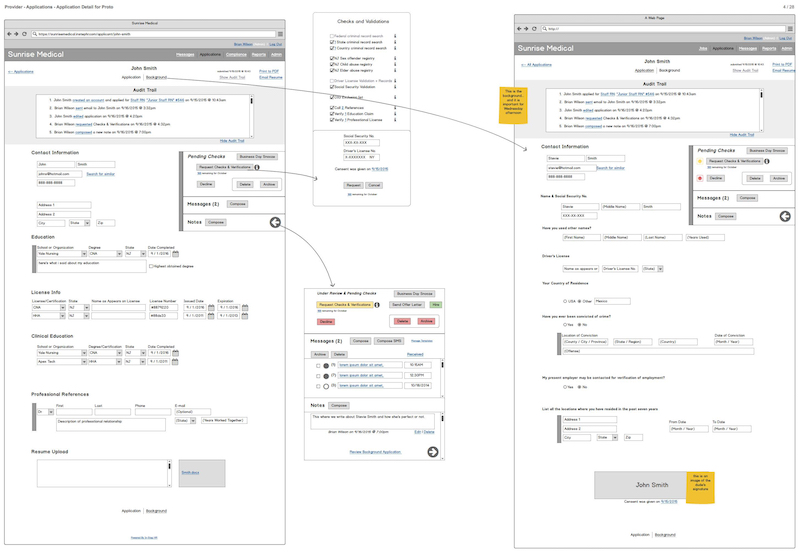Click red status dot beside Decline, right page

(x=700, y=179)
